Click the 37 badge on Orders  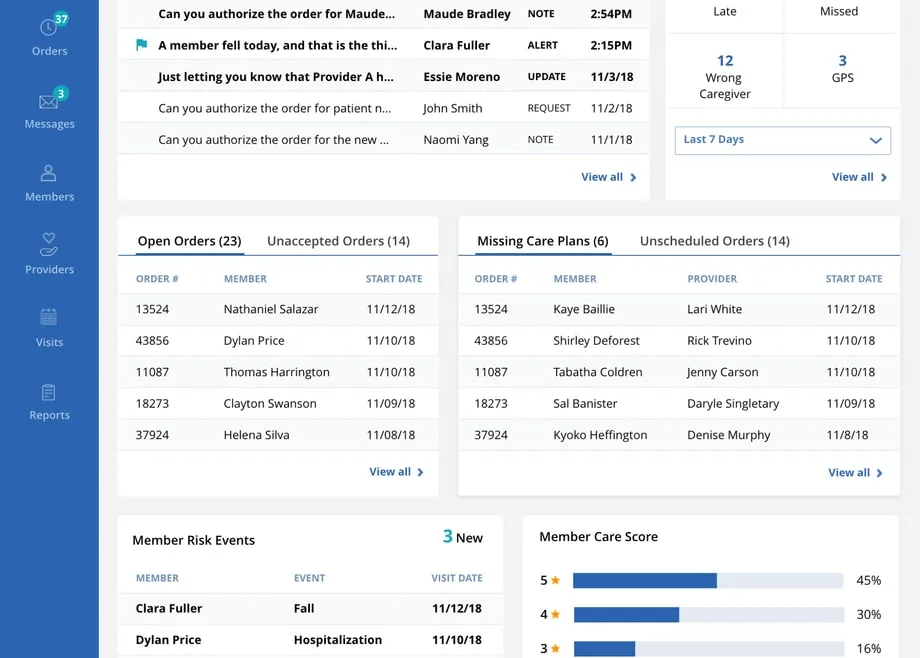[x=61, y=19]
